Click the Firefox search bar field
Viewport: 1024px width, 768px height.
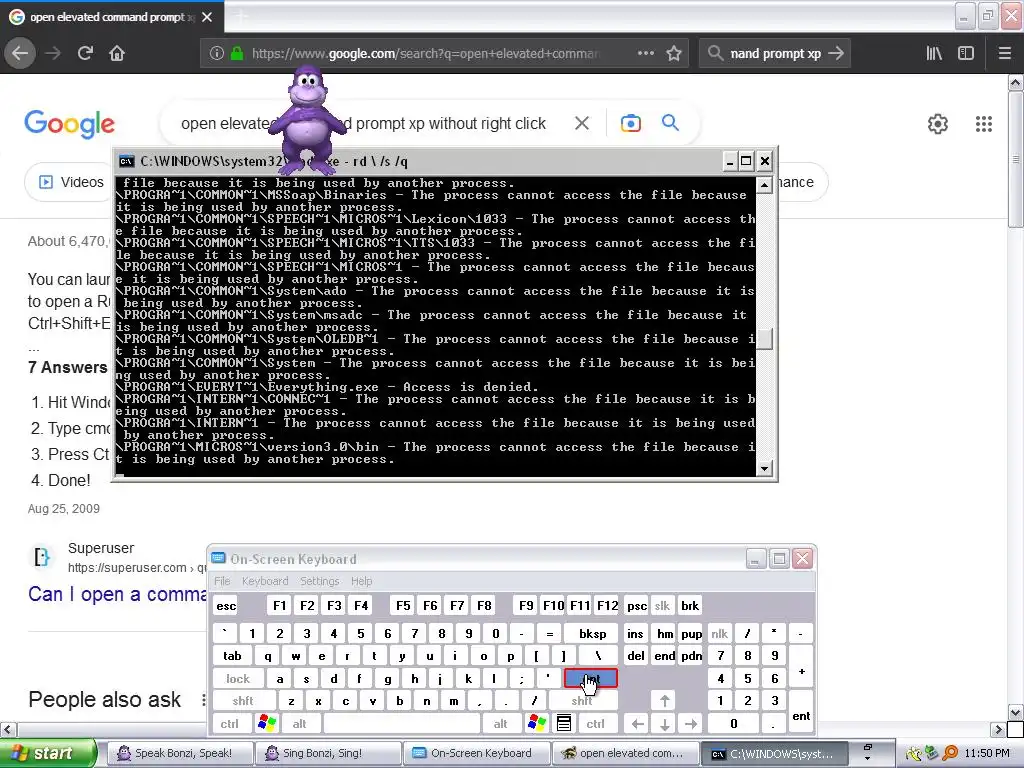pos(775,53)
